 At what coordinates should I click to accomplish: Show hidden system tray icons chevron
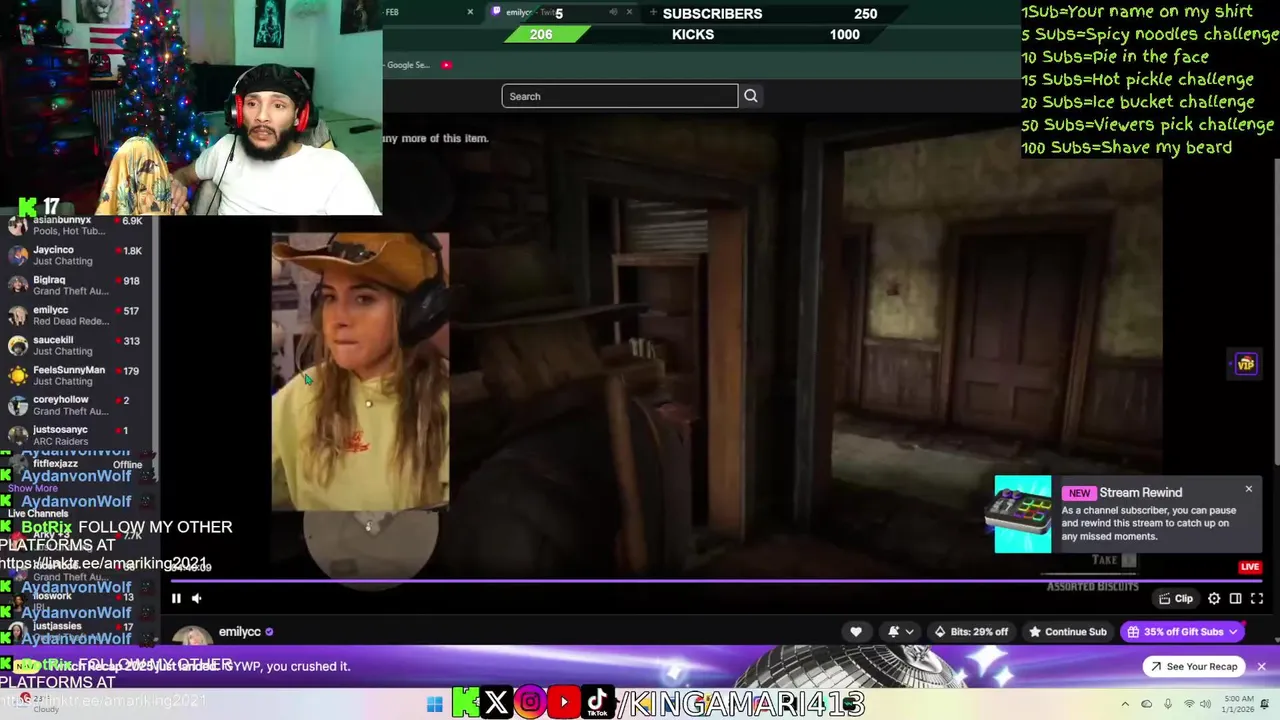[x=1125, y=704]
